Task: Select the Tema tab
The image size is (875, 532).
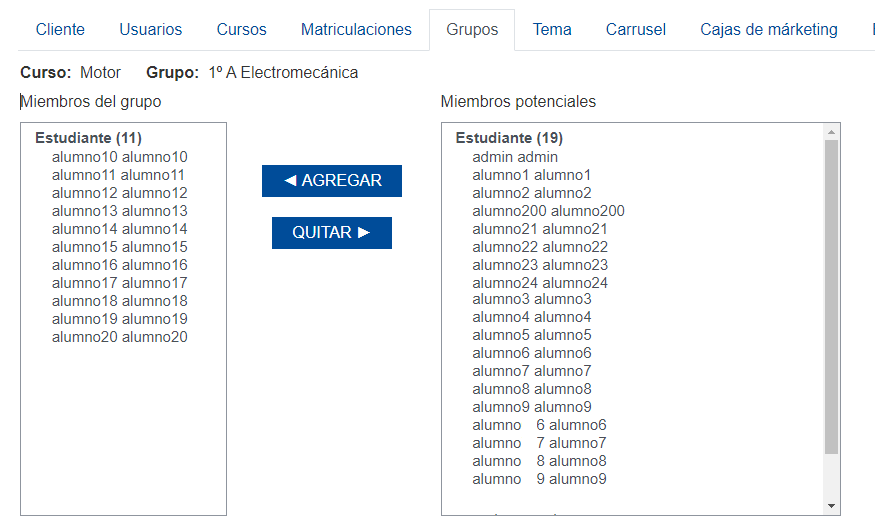Action: tap(552, 30)
